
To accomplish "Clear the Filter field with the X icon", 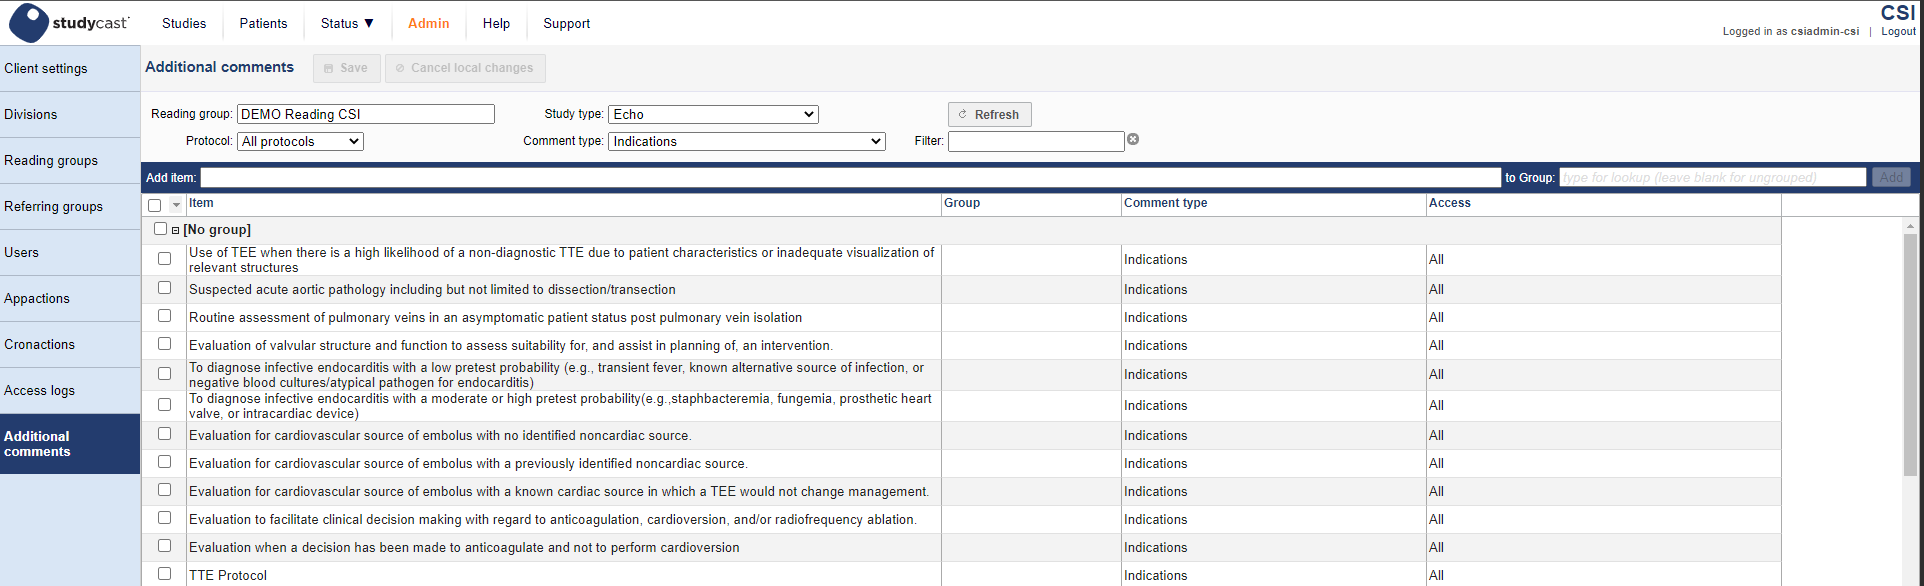I will pyautogui.click(x=1133, y=140).
